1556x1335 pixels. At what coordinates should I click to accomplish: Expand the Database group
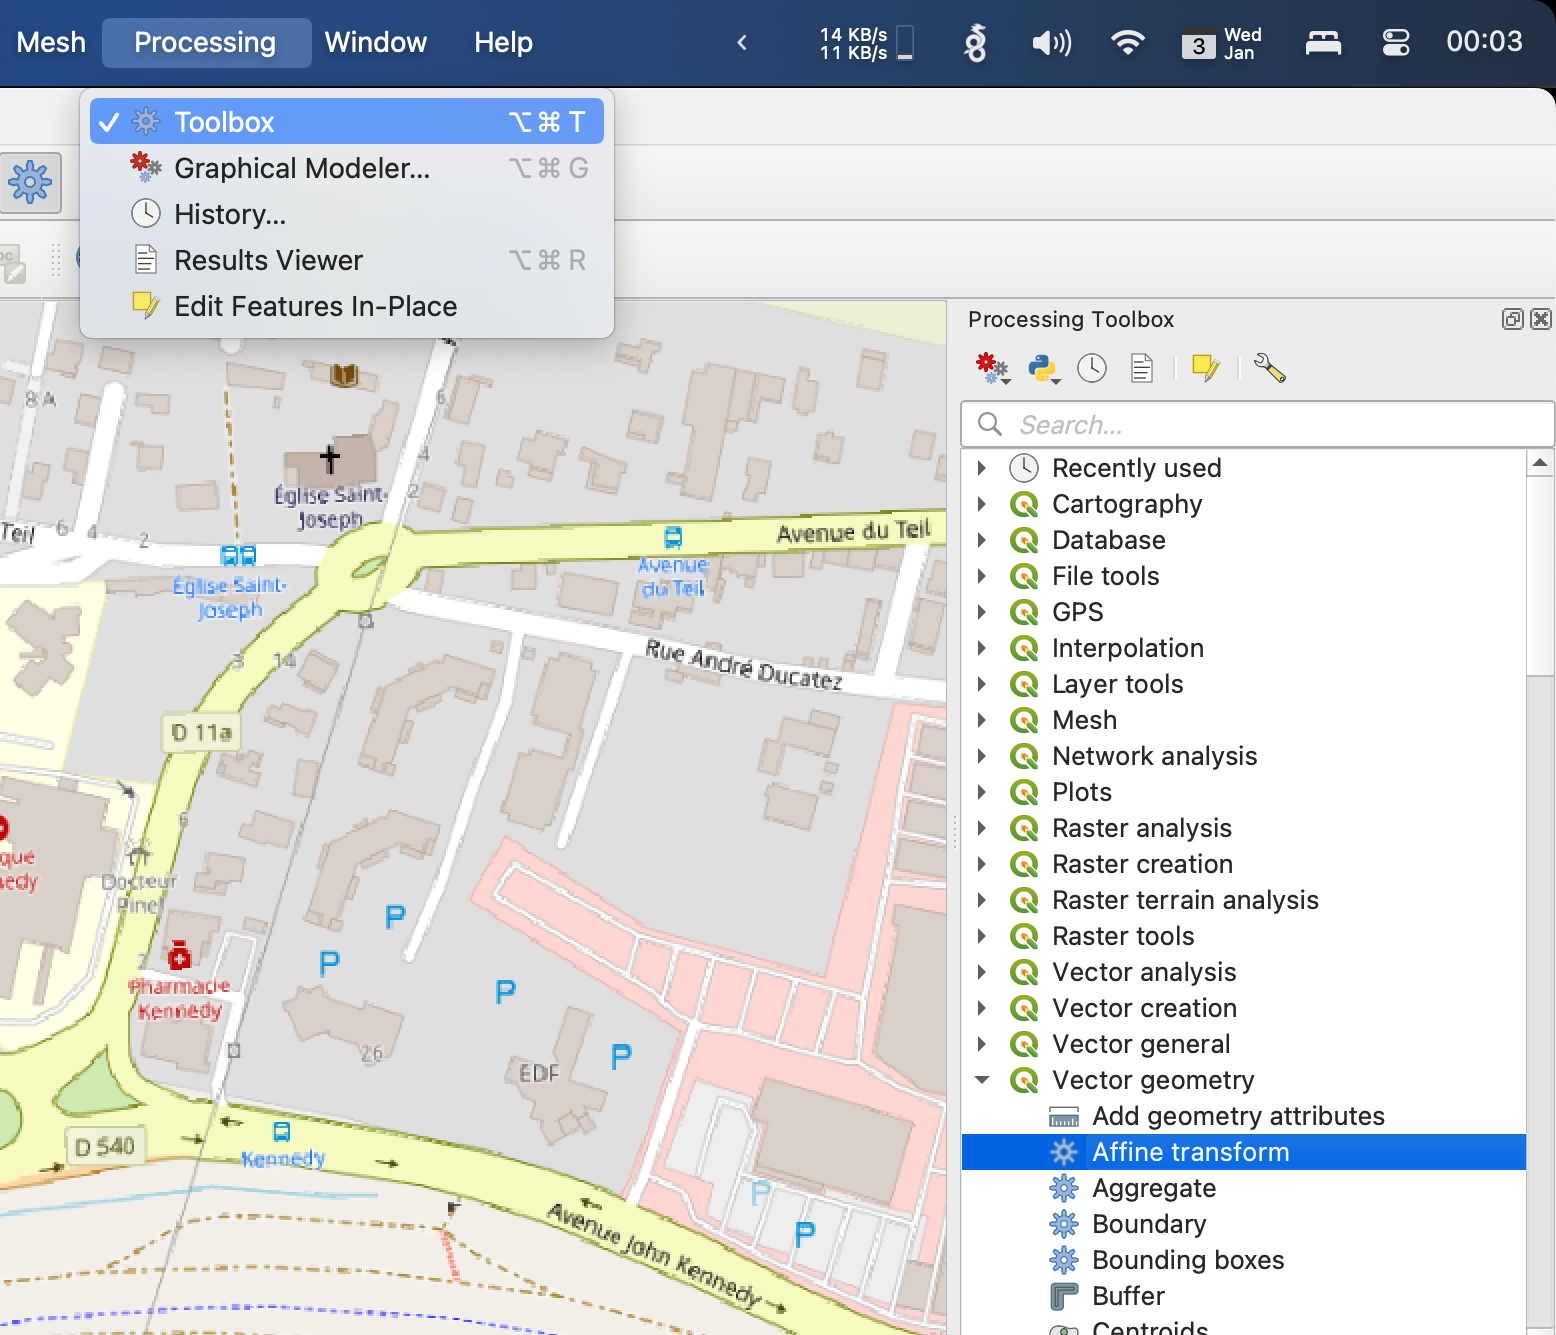pyautogui.click(x=982, y=540)
